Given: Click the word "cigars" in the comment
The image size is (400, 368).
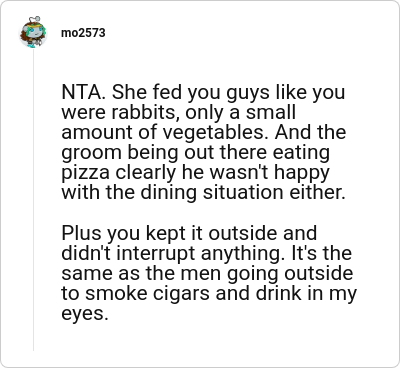Looking at the screenshot, I should (179, 294).
